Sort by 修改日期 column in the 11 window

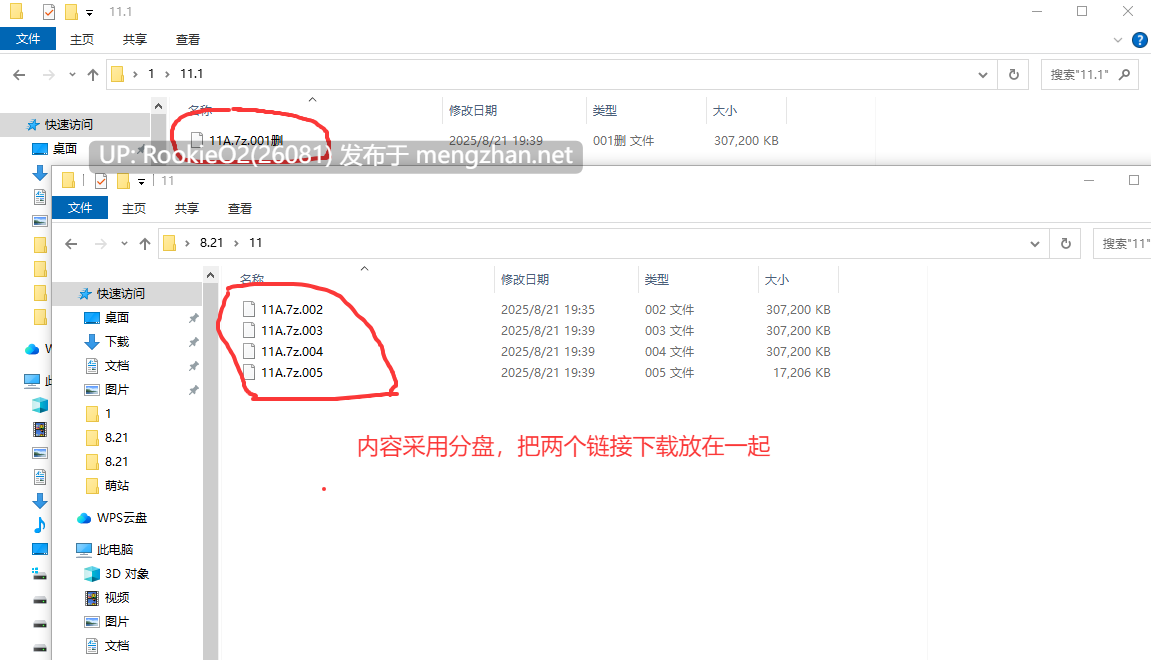[x=525, y=280]
